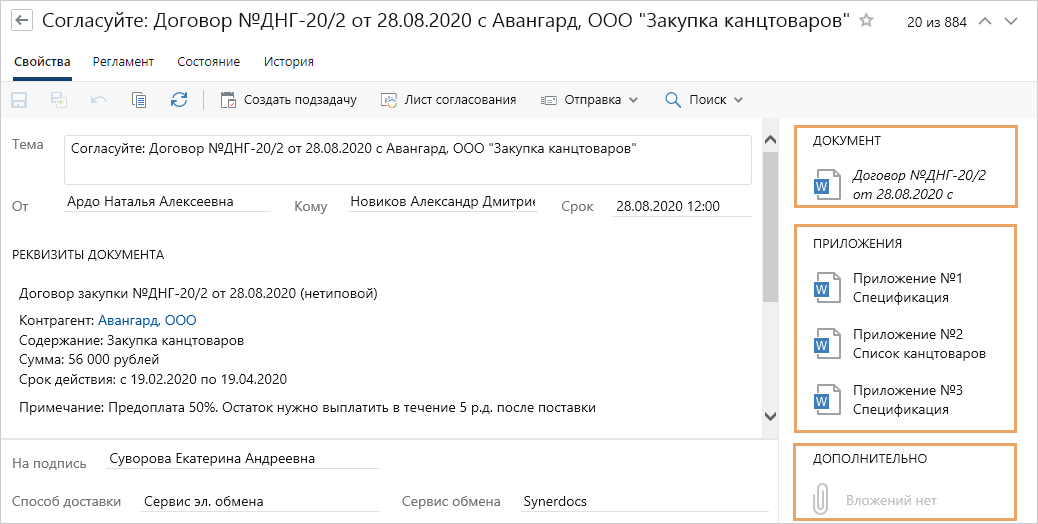Refresh the task with refresh icon

click(x=179, y=99)
